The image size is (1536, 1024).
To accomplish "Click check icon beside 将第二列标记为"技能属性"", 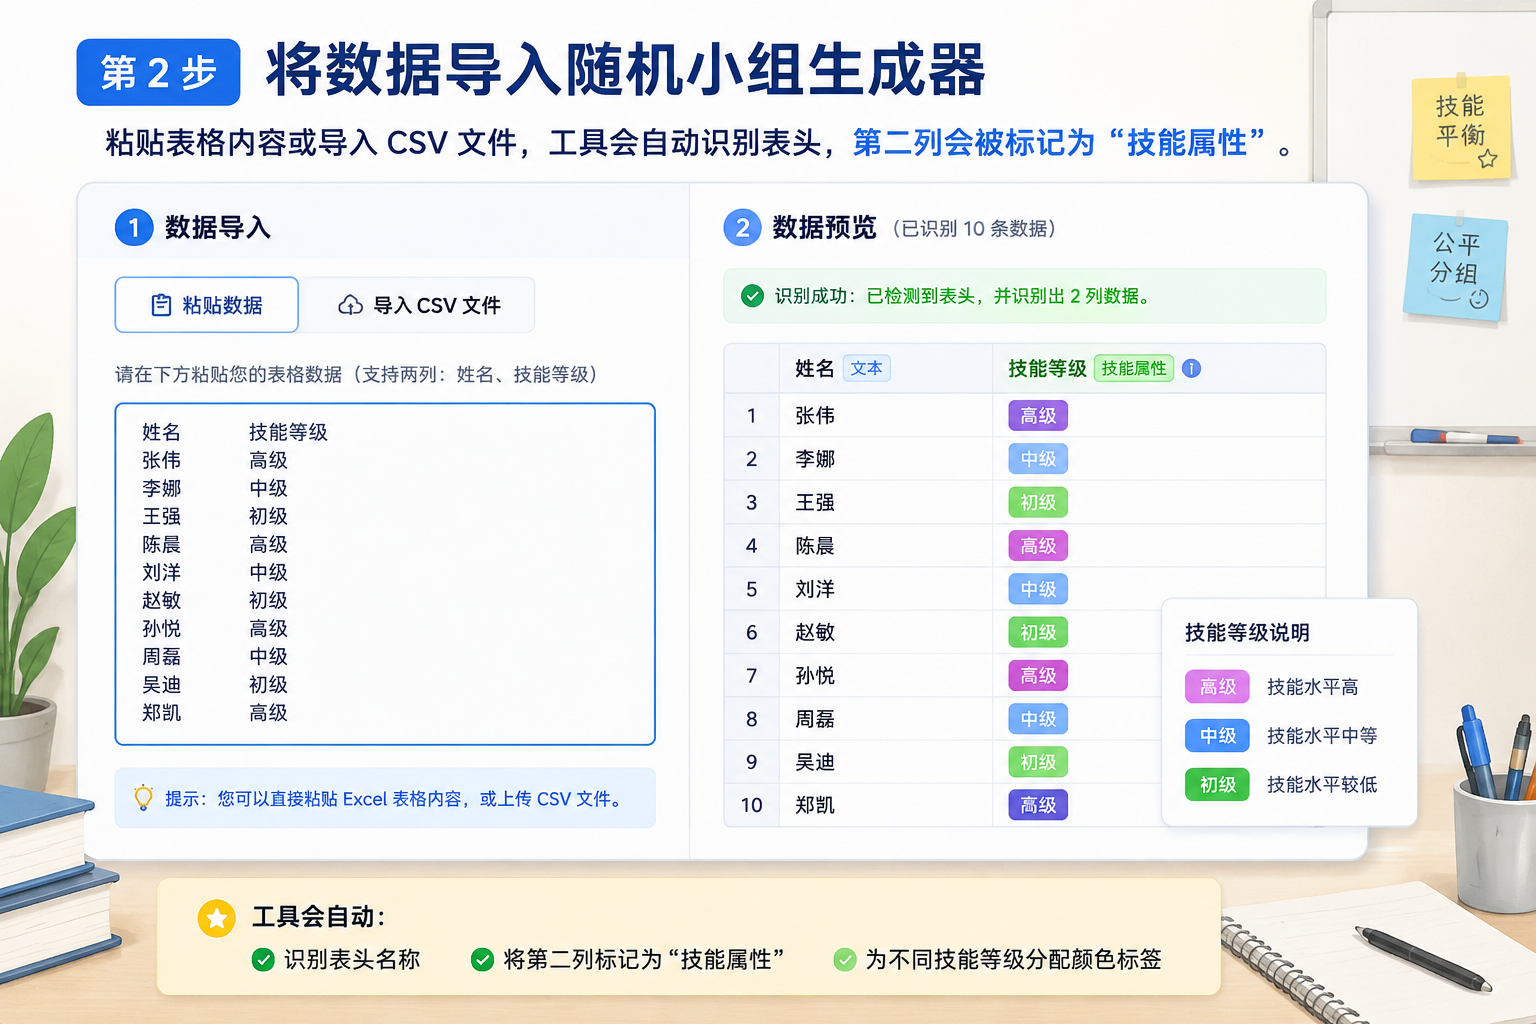I will 482,960.
